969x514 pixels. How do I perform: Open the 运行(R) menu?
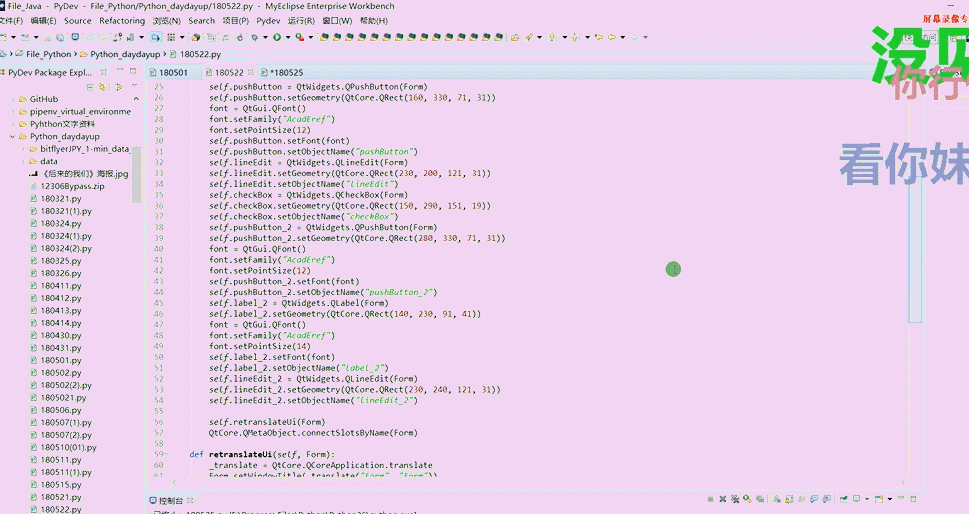tap(301, 20)
